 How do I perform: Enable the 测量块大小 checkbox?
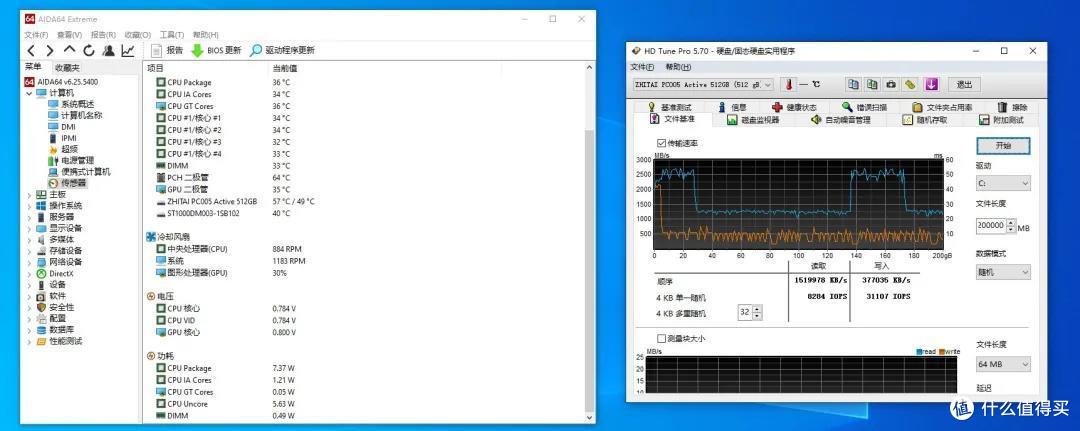(662, 338)
